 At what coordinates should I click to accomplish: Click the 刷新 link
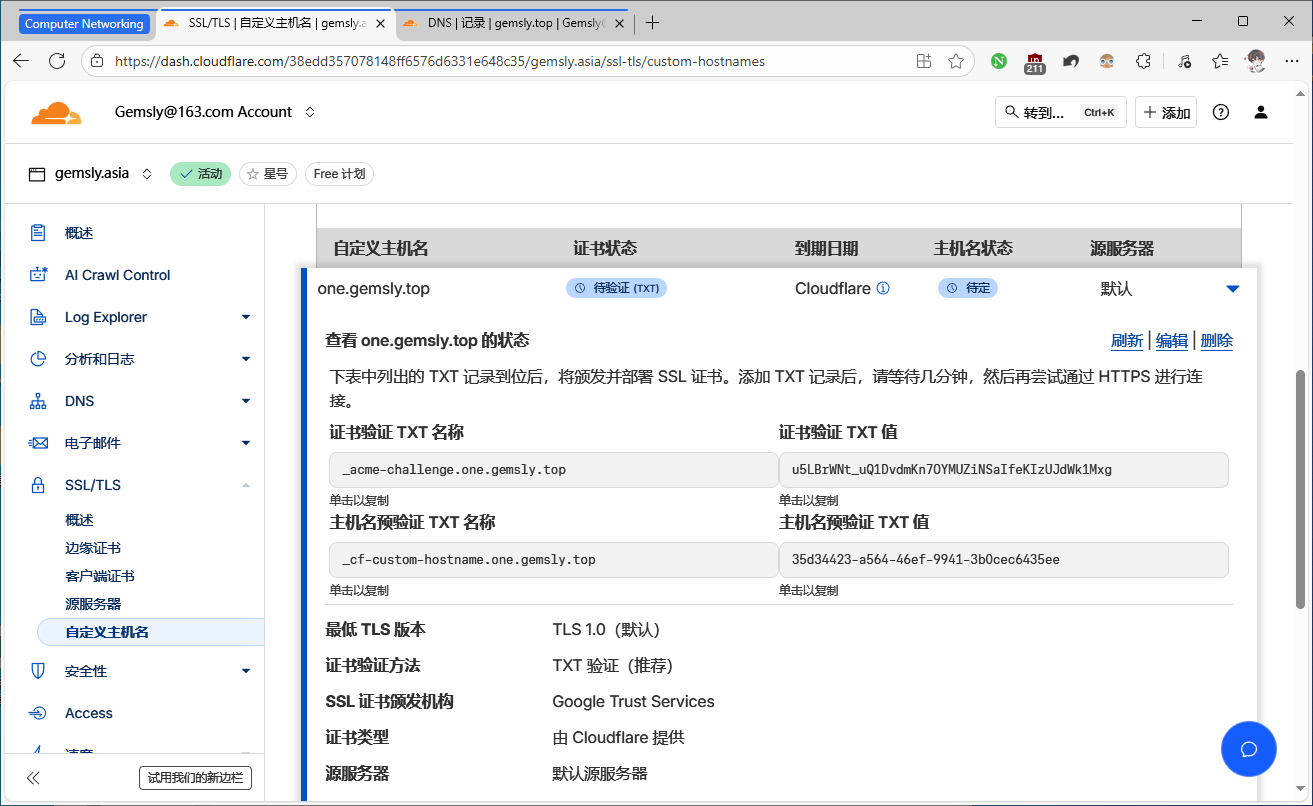tap(1127, 340)
